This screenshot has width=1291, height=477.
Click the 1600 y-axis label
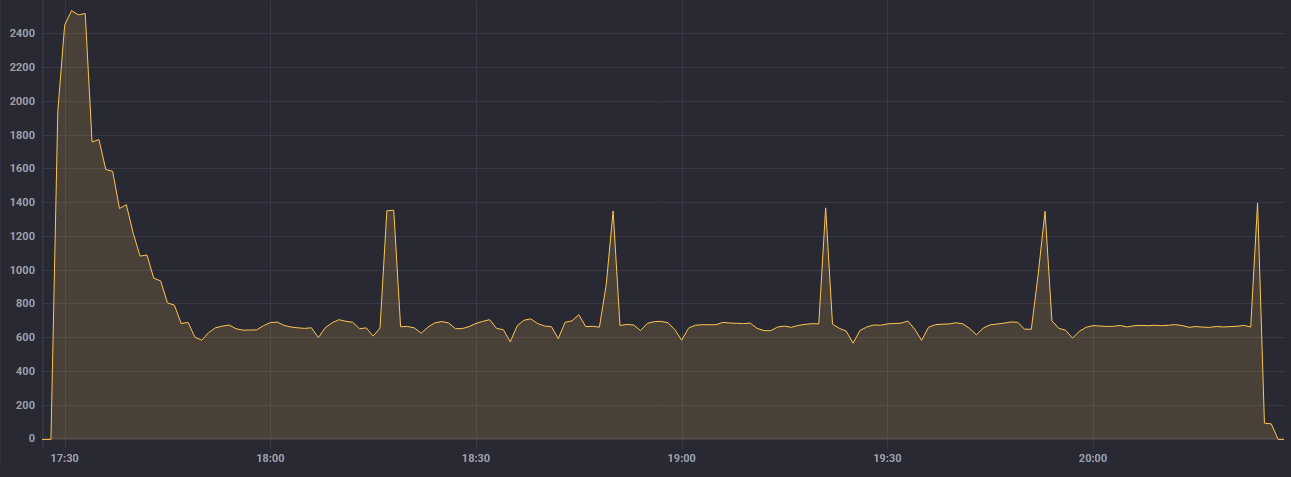[x=22, y=169]
